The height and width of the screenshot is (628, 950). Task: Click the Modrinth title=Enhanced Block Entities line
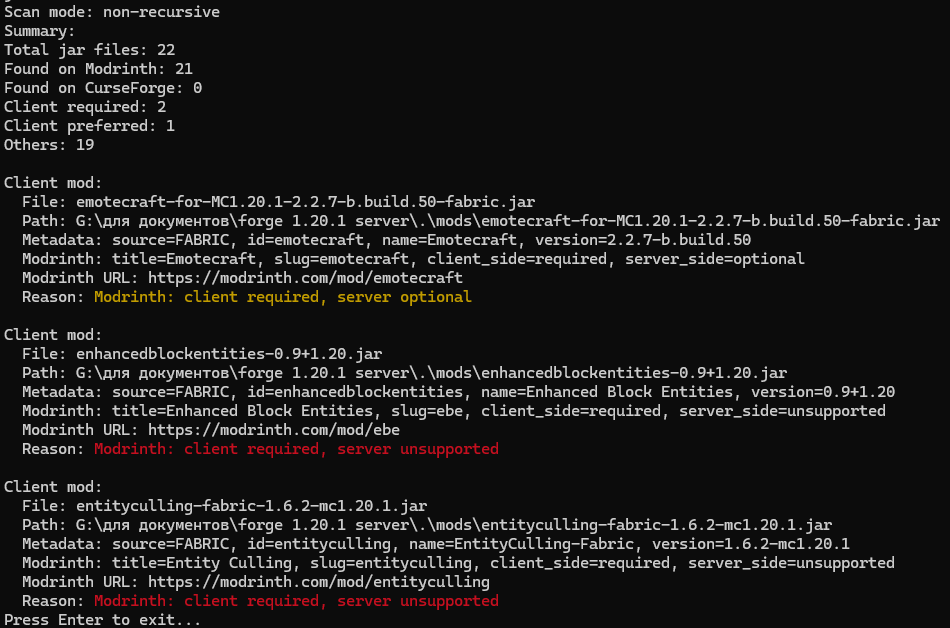(454, 411)
